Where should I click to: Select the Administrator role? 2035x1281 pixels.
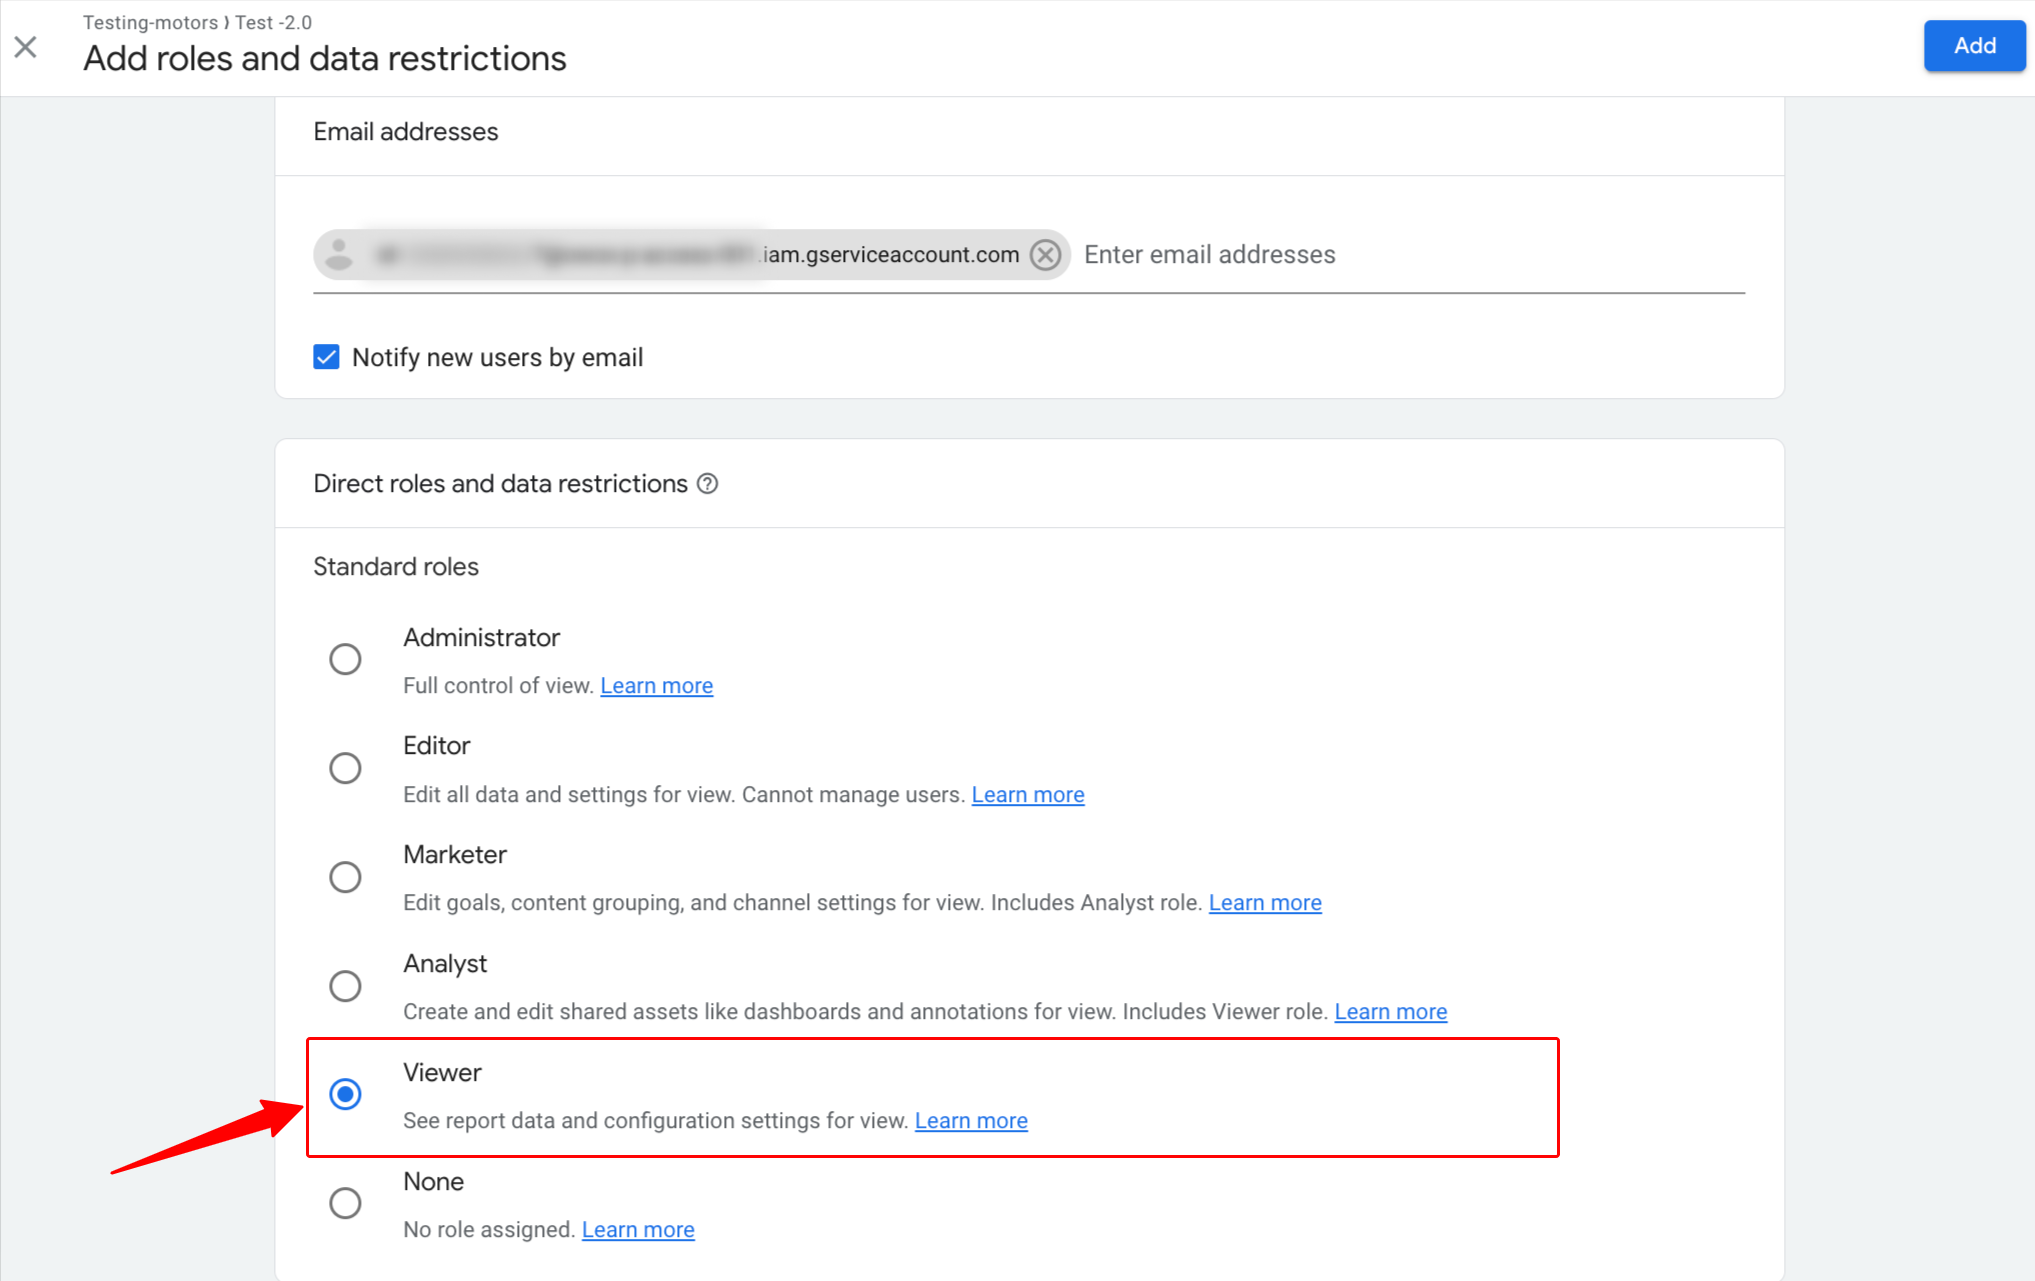[x=346, y=659]
